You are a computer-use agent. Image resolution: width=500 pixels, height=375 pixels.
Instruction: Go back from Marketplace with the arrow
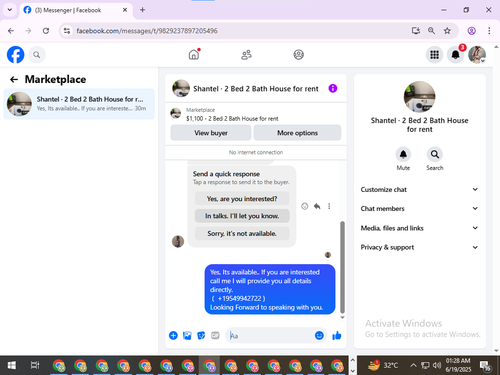pyautogui.click(x=14, y=79)
